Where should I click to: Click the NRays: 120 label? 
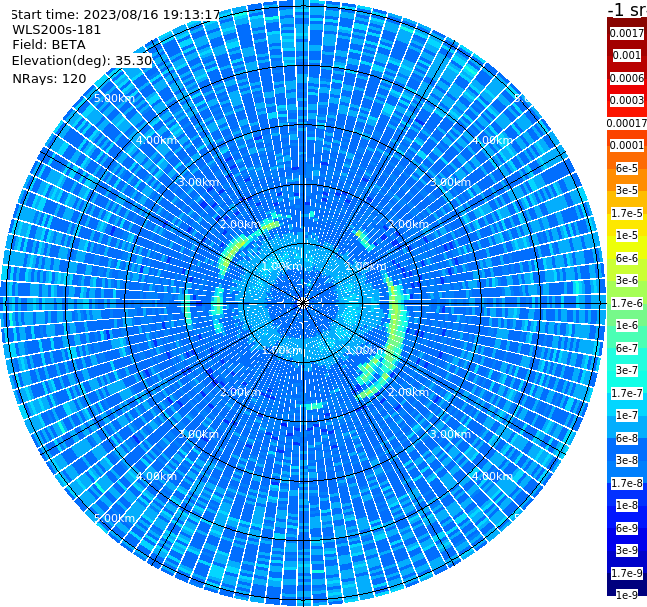click(x=49, y=78)
